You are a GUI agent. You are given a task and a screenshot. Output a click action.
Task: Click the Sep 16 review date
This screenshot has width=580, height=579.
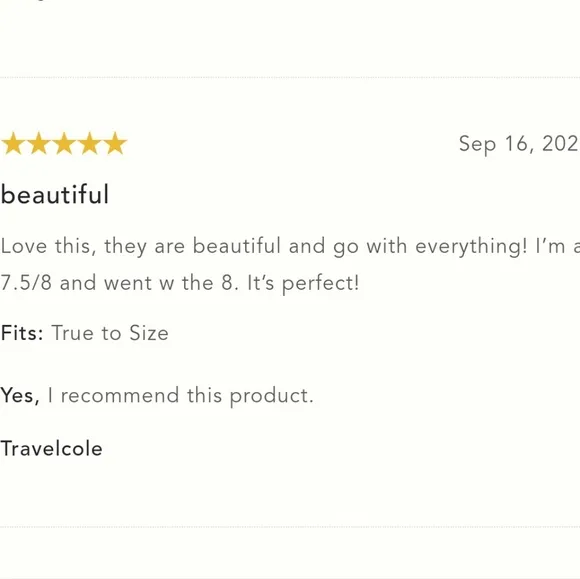(519, 144)
